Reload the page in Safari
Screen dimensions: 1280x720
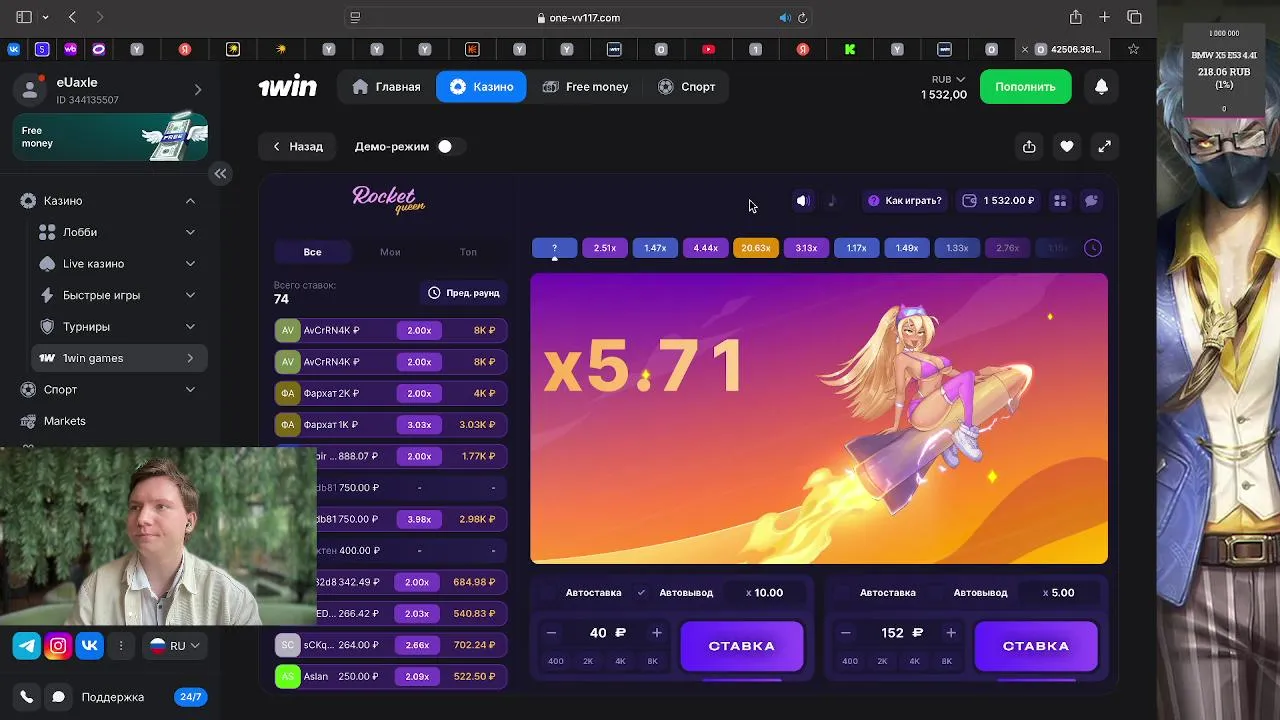[802, 18]
